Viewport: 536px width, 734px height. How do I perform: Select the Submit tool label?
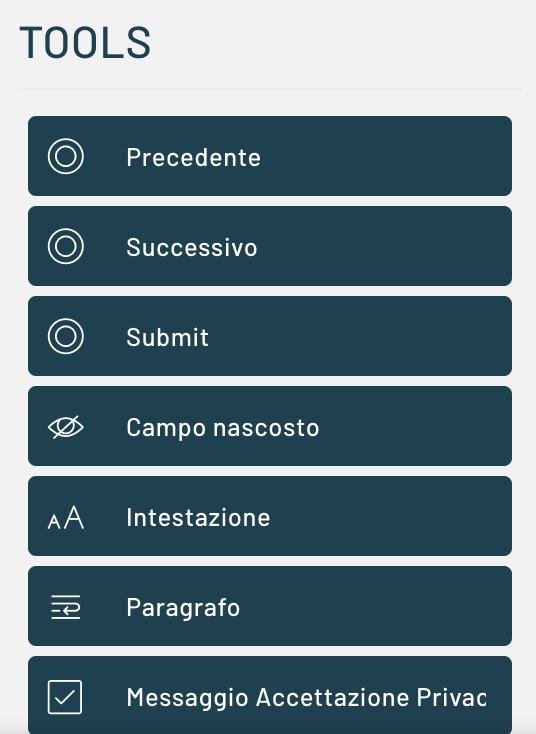[167, 337]
